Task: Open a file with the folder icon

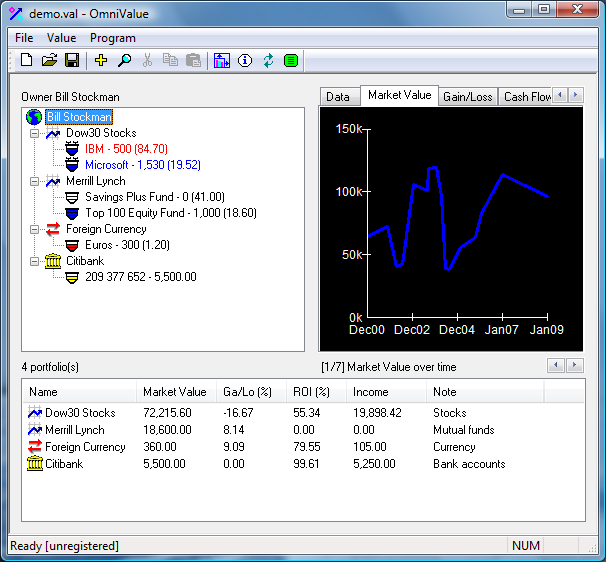Action: tap(49, 60)
